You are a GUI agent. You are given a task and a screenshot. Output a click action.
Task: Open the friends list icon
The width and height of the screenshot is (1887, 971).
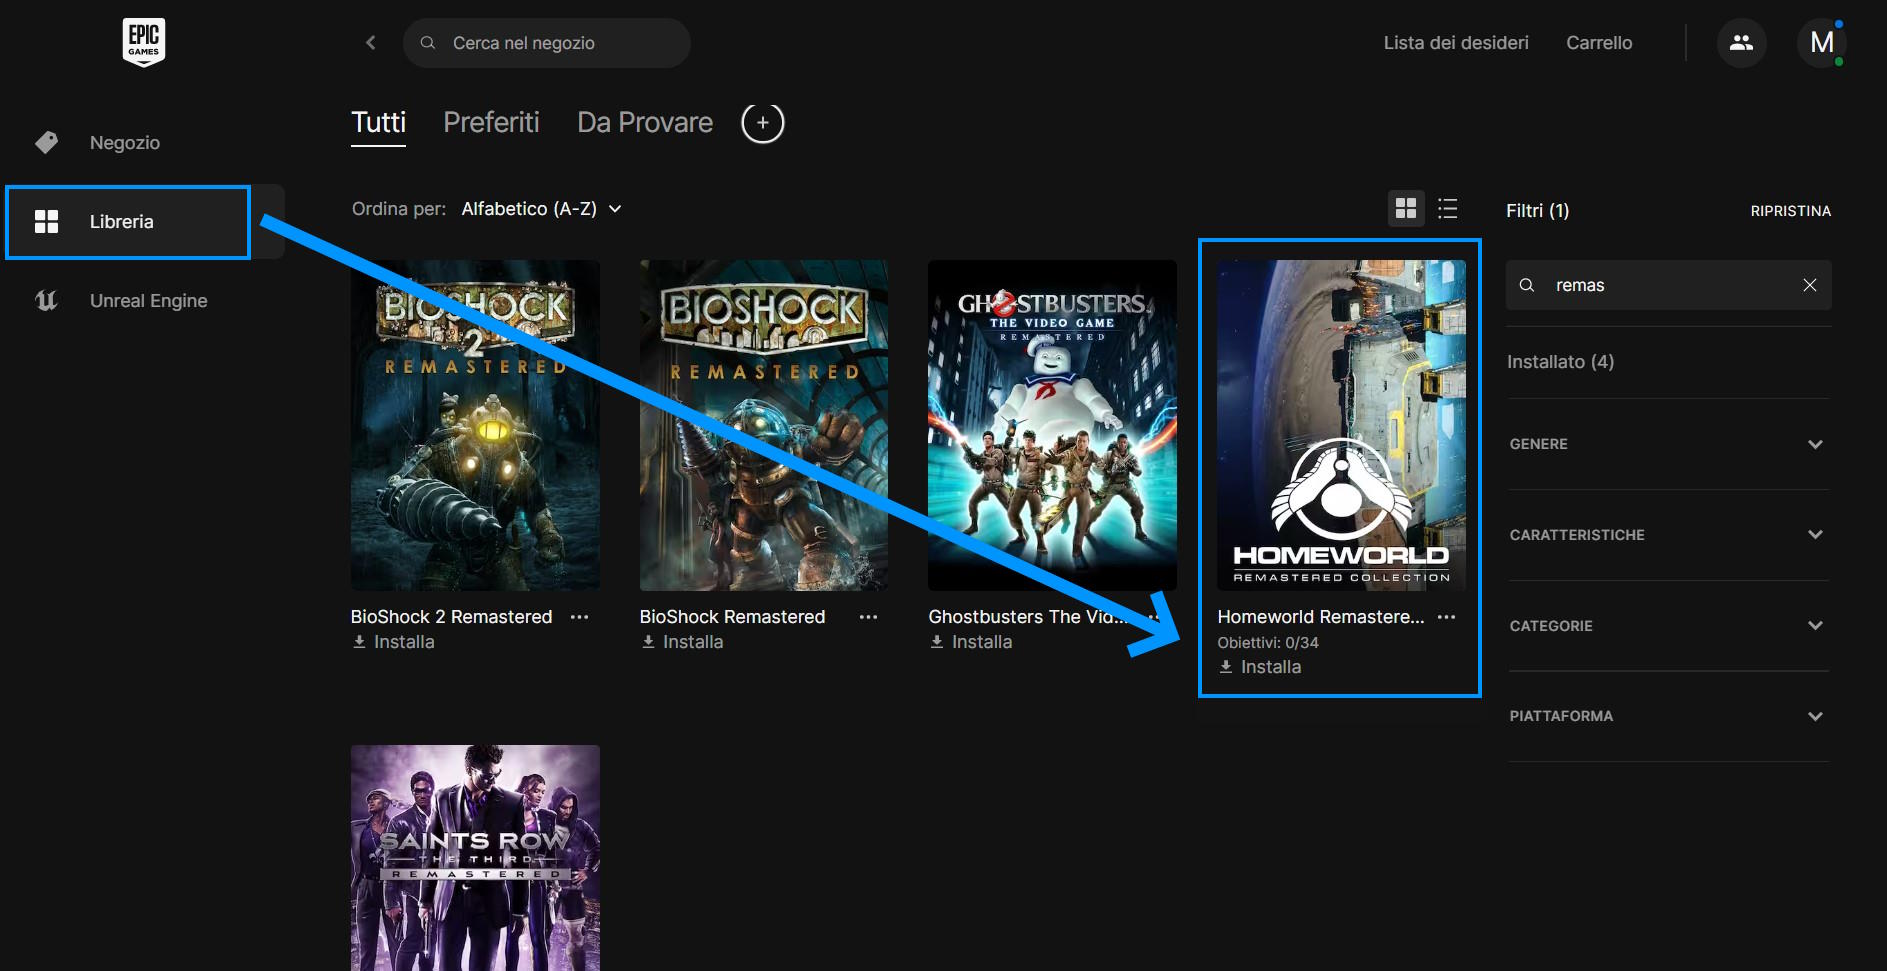[x=1741, y=43]
